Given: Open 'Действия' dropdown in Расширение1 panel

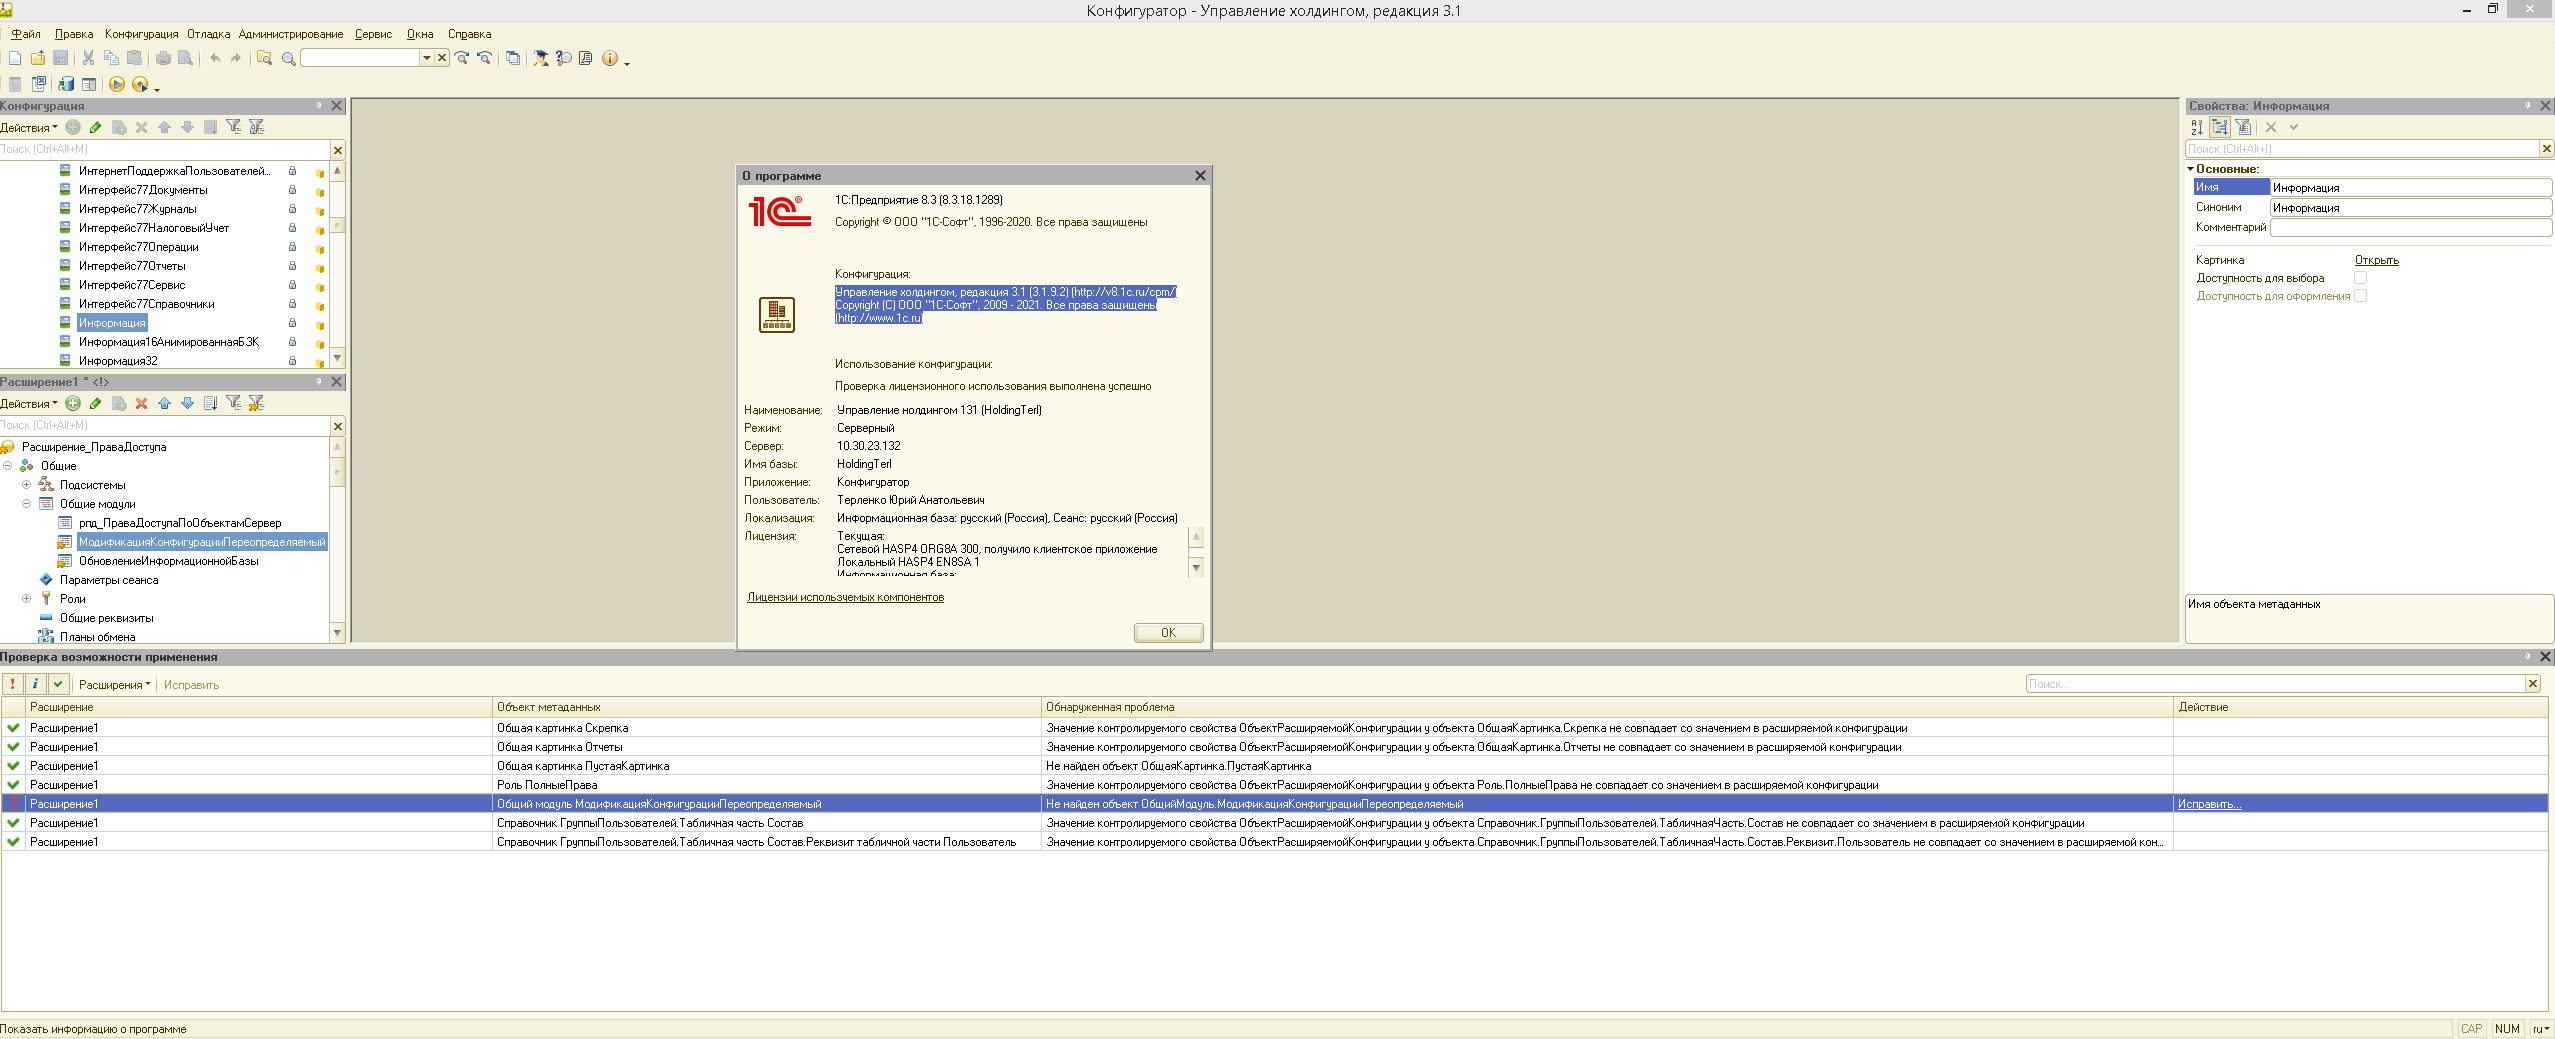Looking at the screenshot, I should coord(29,404).
